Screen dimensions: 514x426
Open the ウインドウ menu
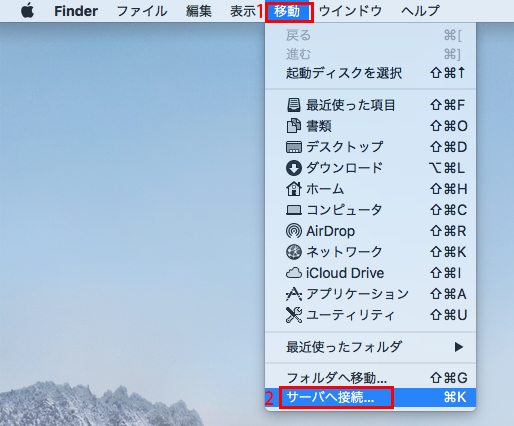click(x=350, y=11)
